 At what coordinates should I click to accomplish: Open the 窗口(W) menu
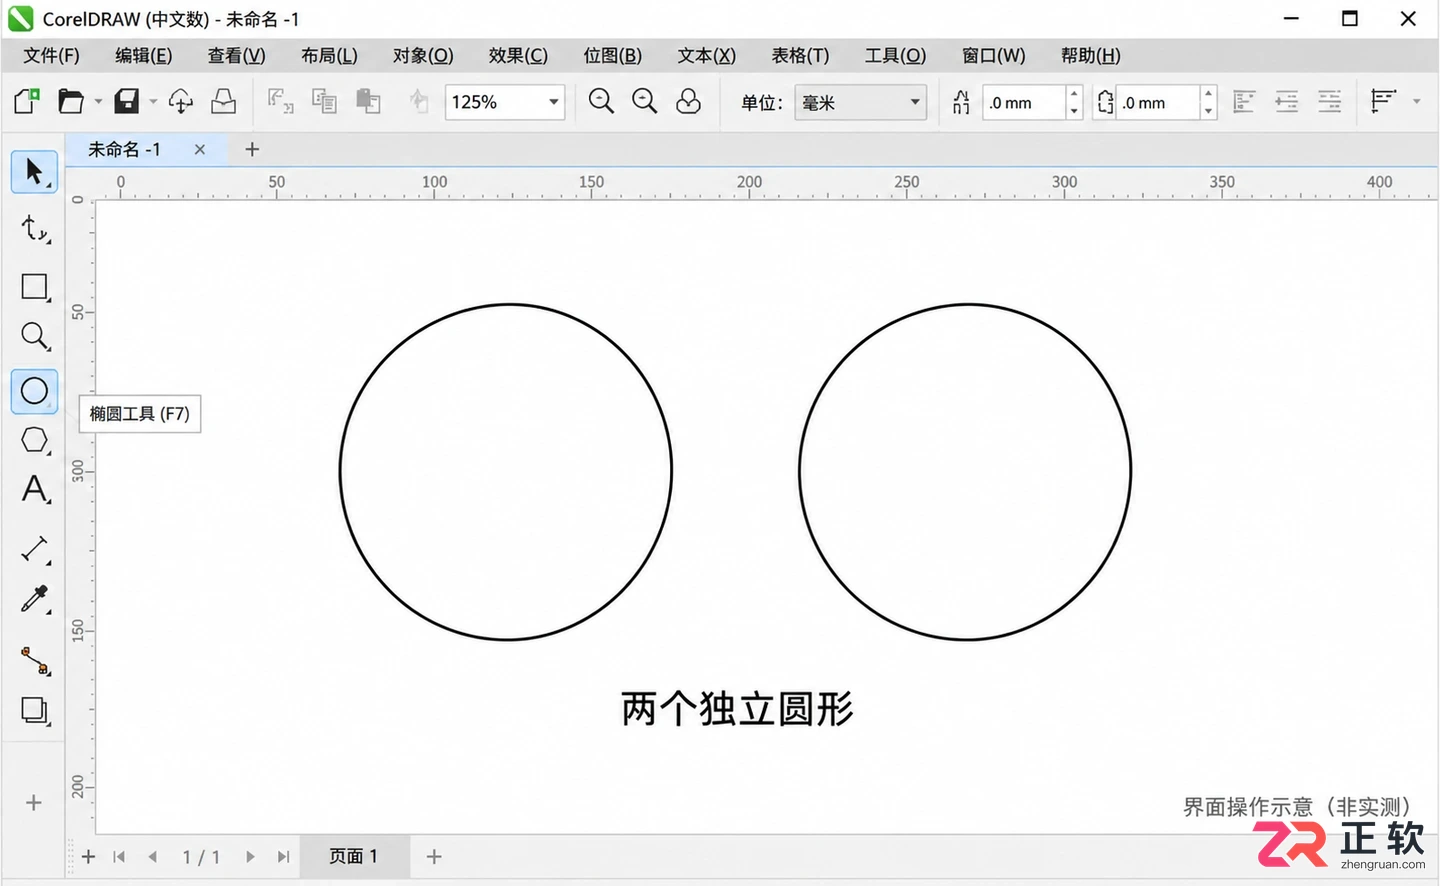(993, 56)
